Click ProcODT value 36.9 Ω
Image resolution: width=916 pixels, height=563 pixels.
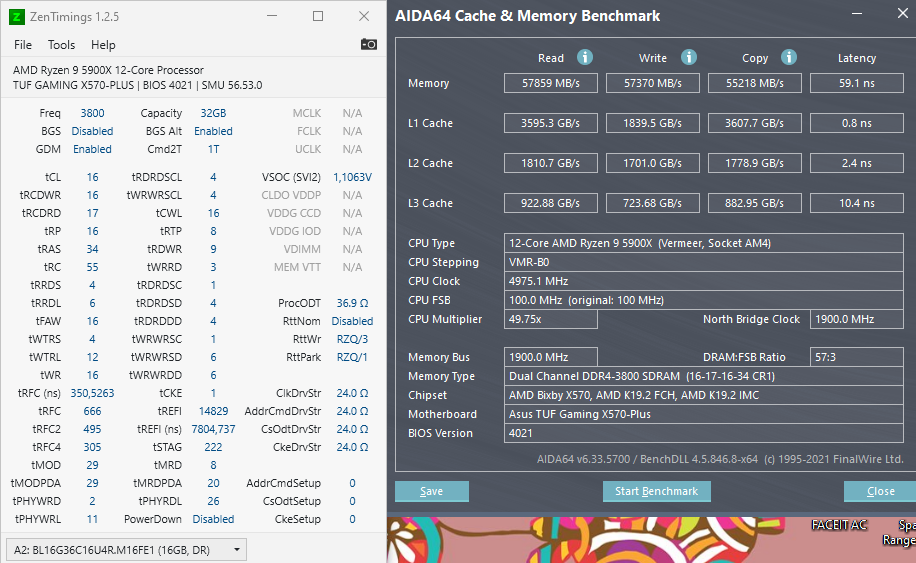tap(352, 303)
